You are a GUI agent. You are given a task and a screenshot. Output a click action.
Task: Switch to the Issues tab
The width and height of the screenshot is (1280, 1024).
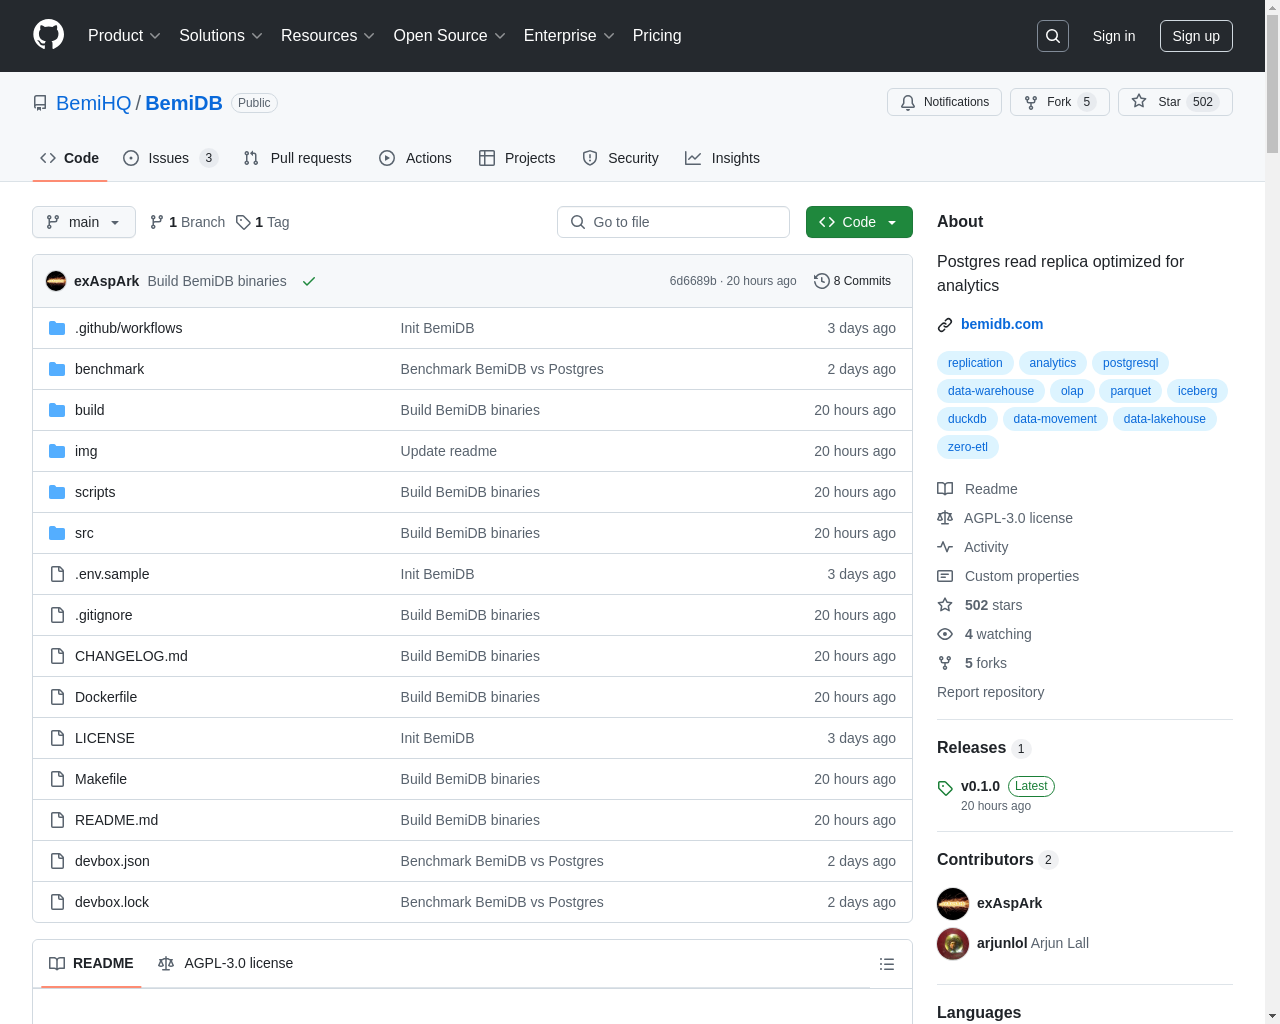pos(170,158)
